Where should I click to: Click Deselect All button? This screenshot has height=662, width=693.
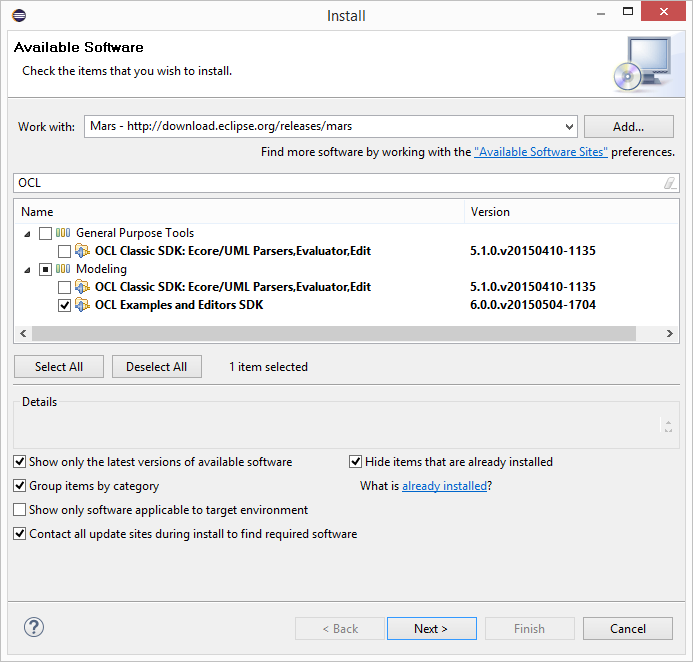pyautogui.click(x=157, y=367)
